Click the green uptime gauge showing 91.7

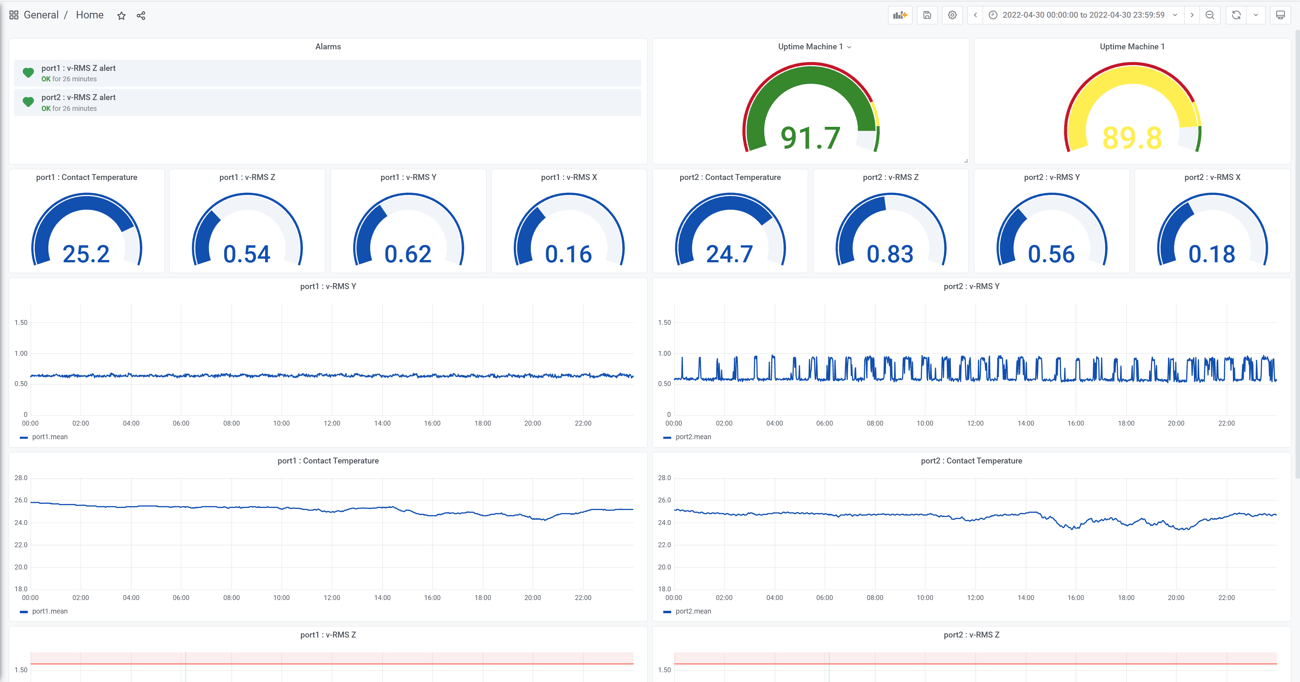tap(810, 108)
